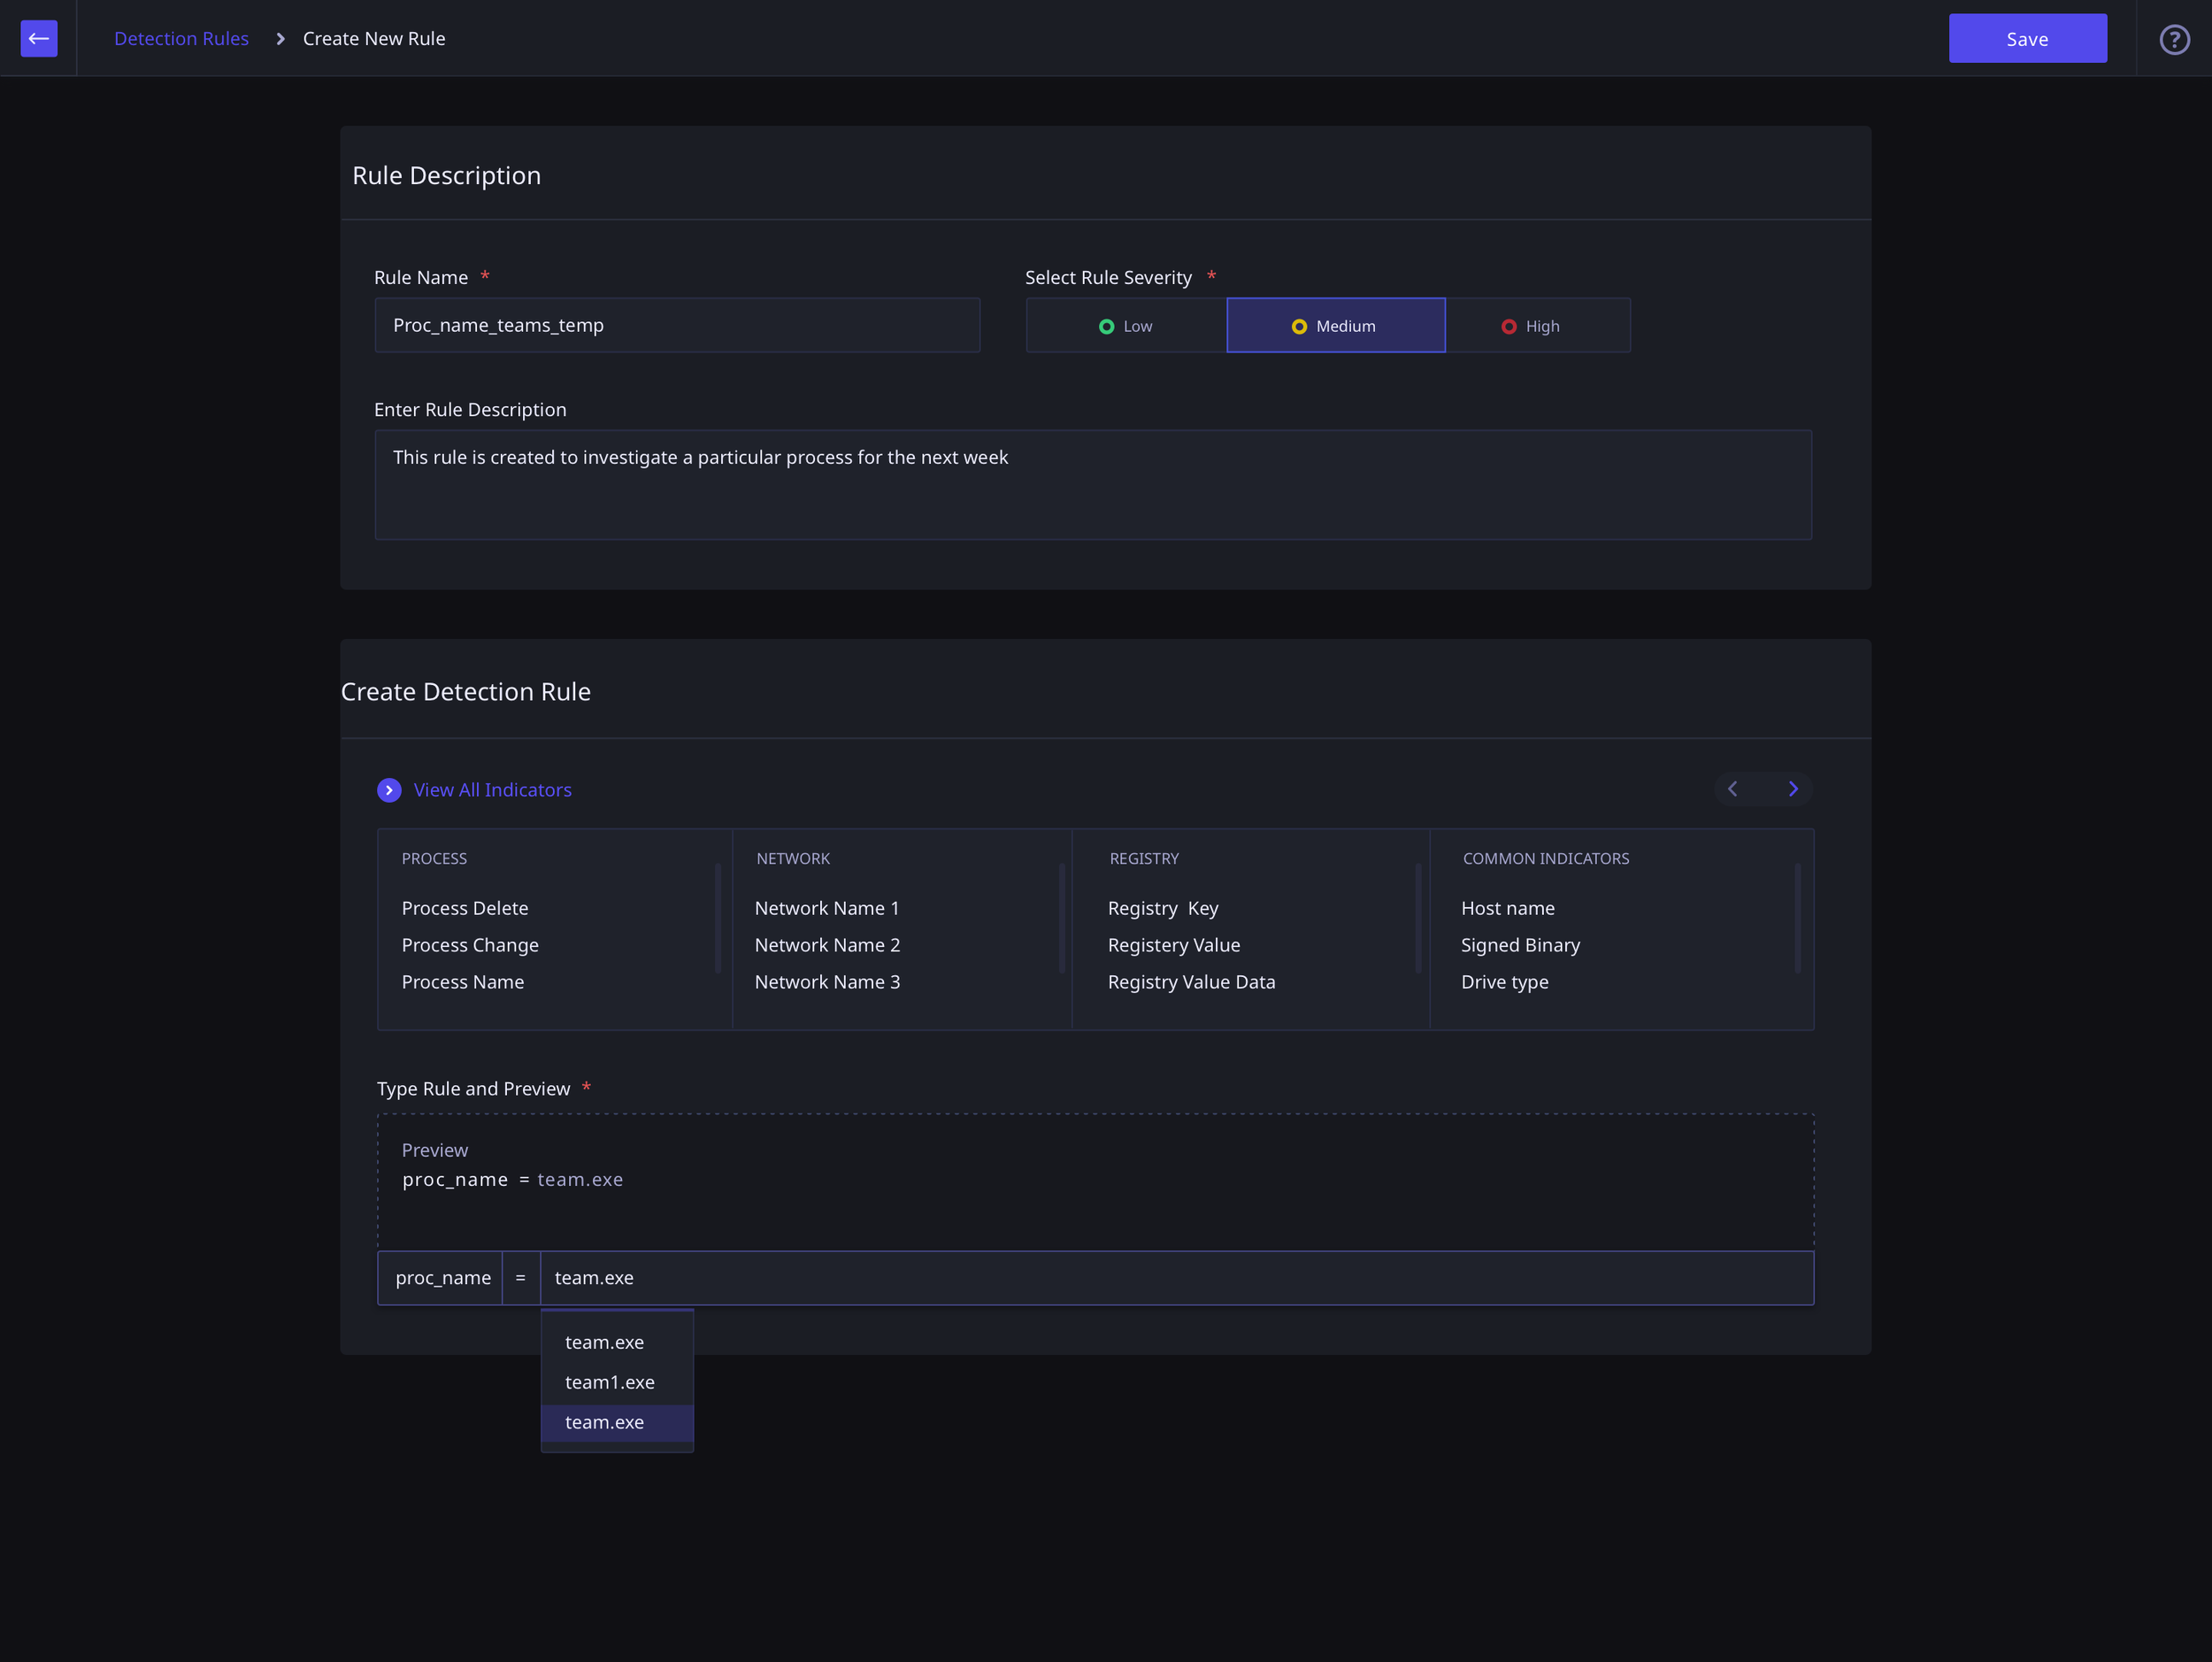This screenshot has width=2212, height=1662.
Task: Click the View All Indicators arrow icon
Action: coord(389,790)
